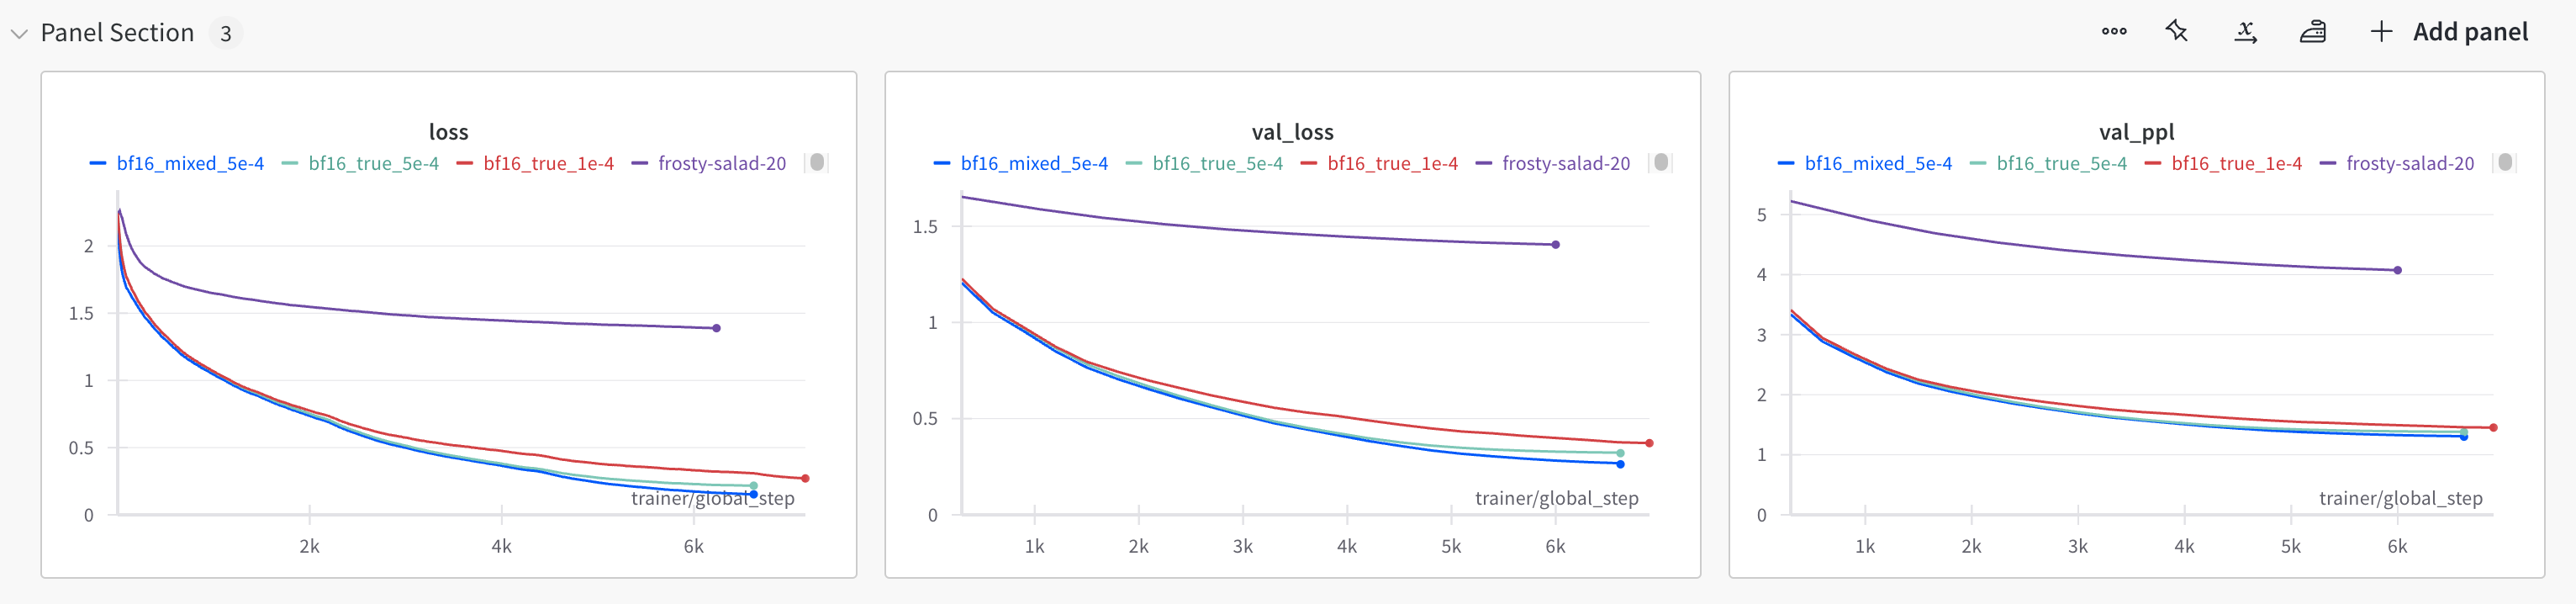Select the val_ppl chart title
Image resolution: width=2576 pixels, height=604 pixels.
coord(2136,132)
